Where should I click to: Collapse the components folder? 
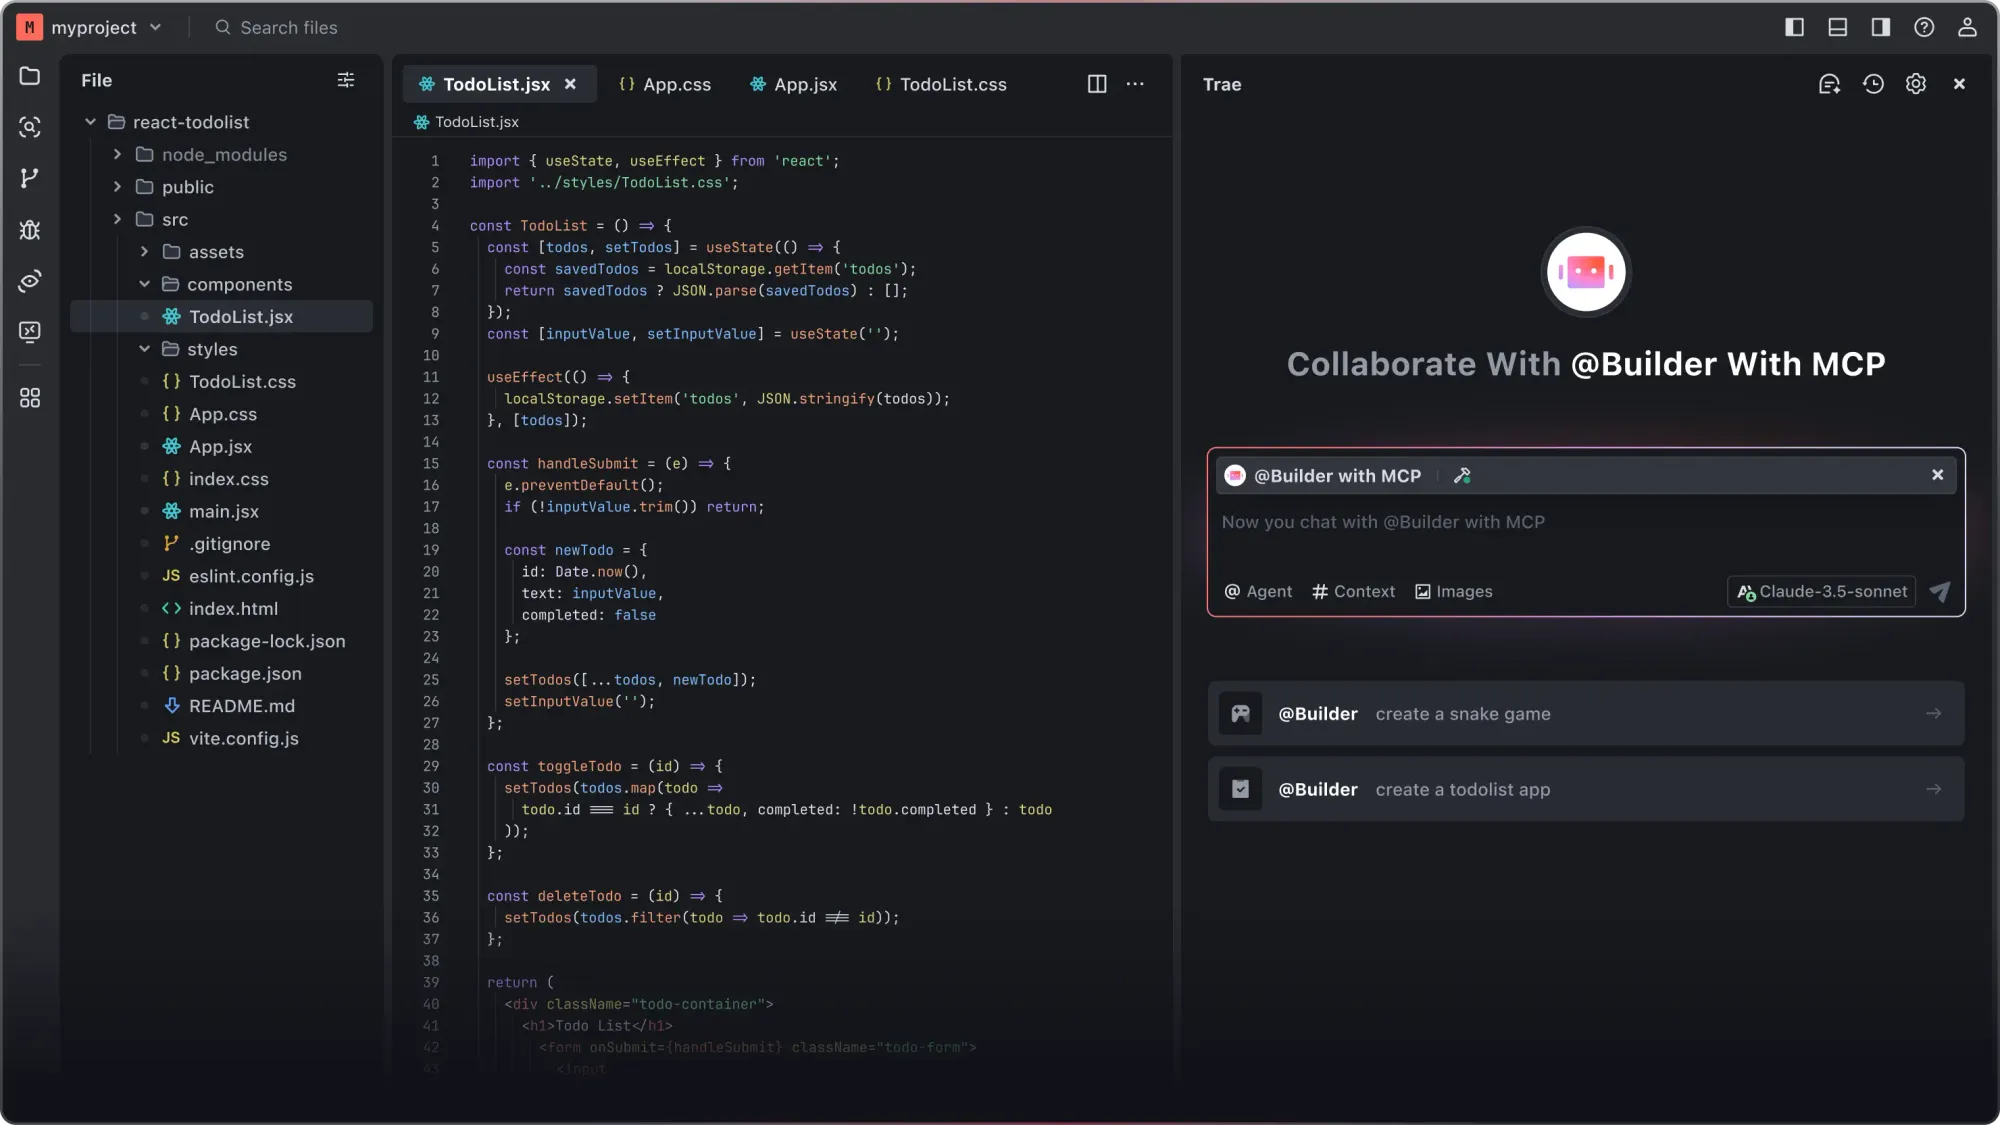pos(145,285)
